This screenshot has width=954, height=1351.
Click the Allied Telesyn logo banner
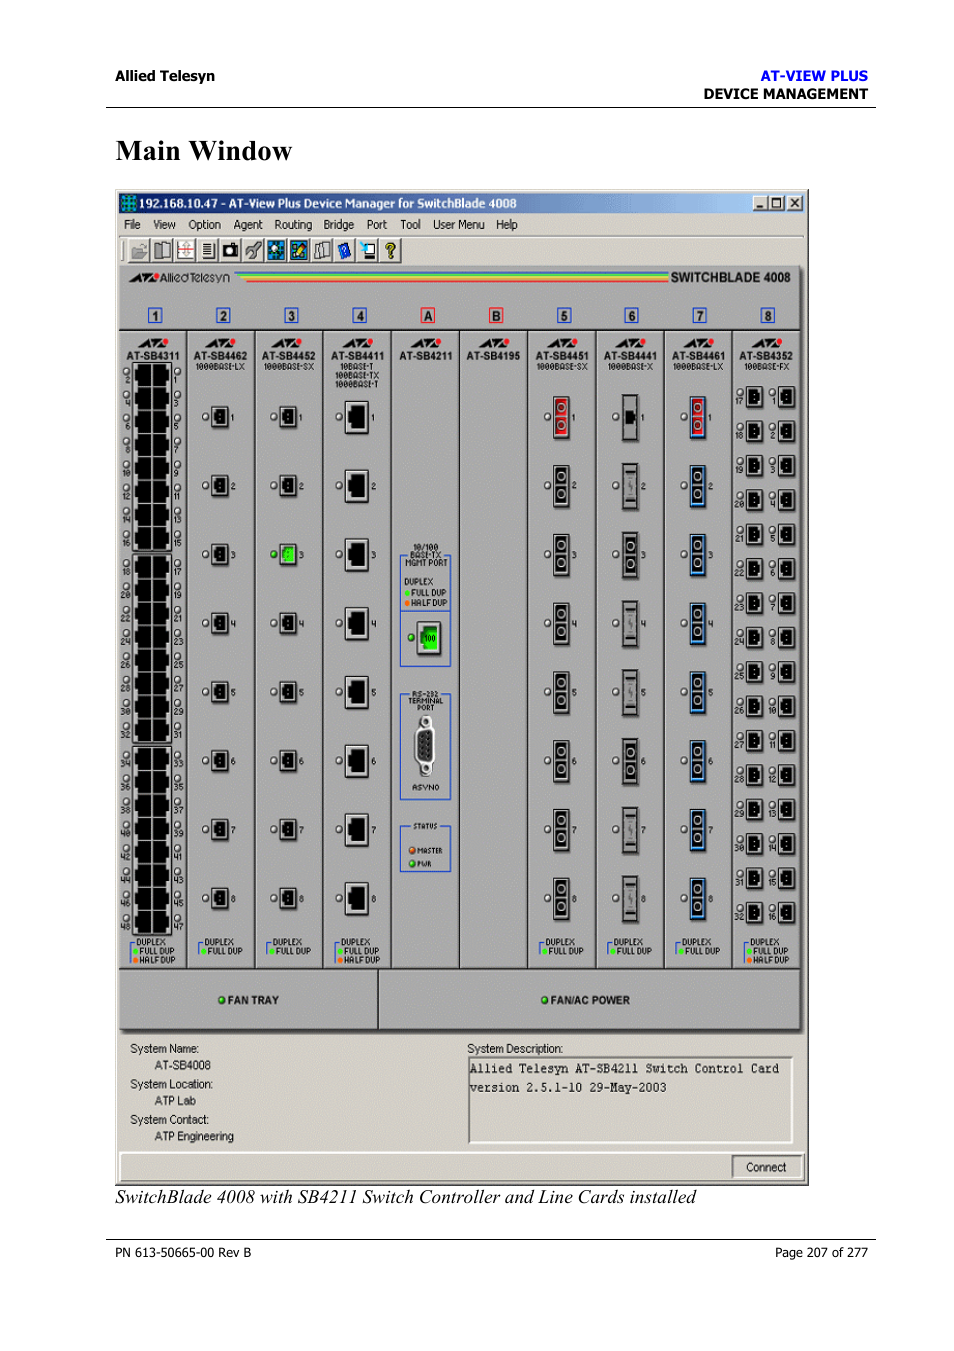pos(179,278)
